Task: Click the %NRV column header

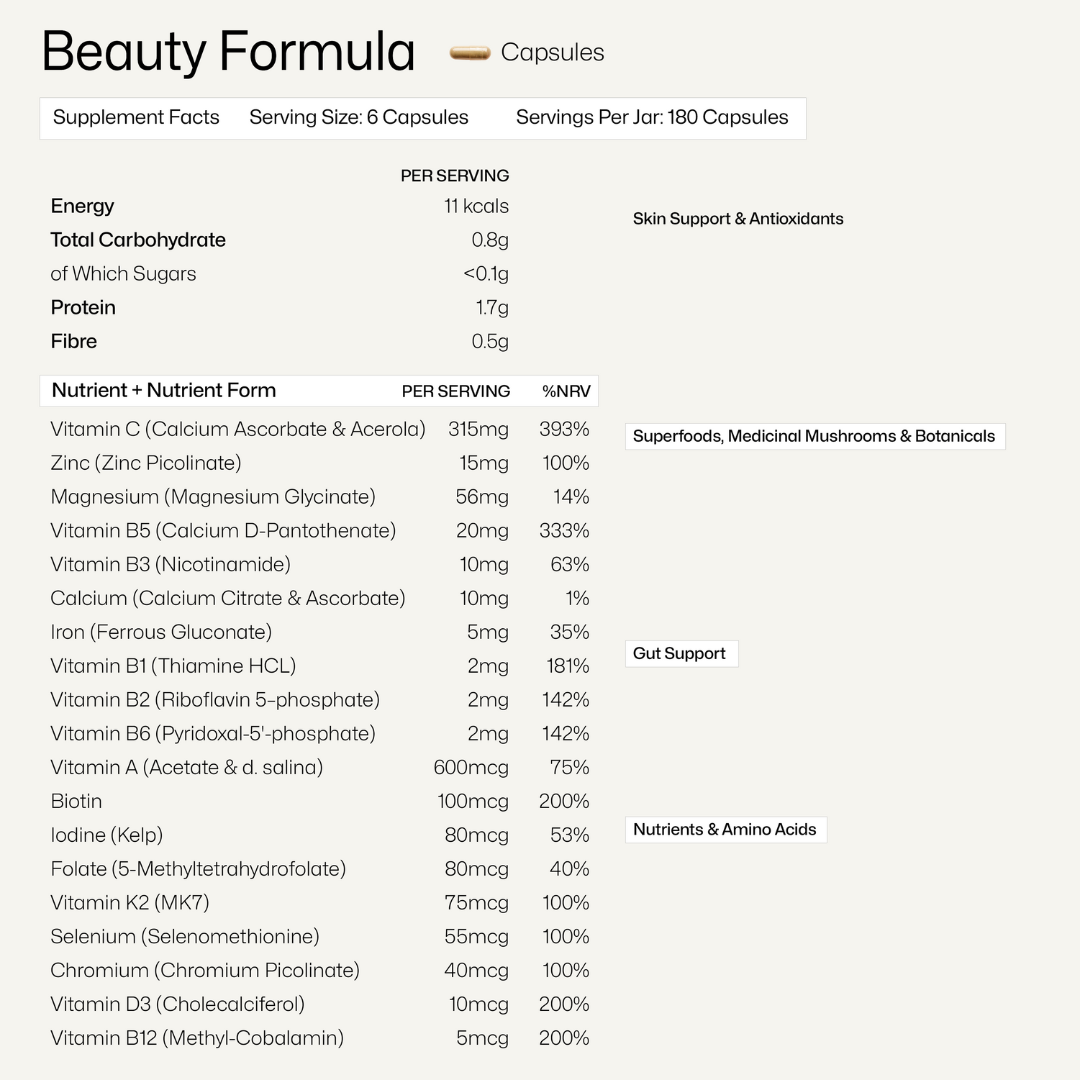Action: [565, 391]
